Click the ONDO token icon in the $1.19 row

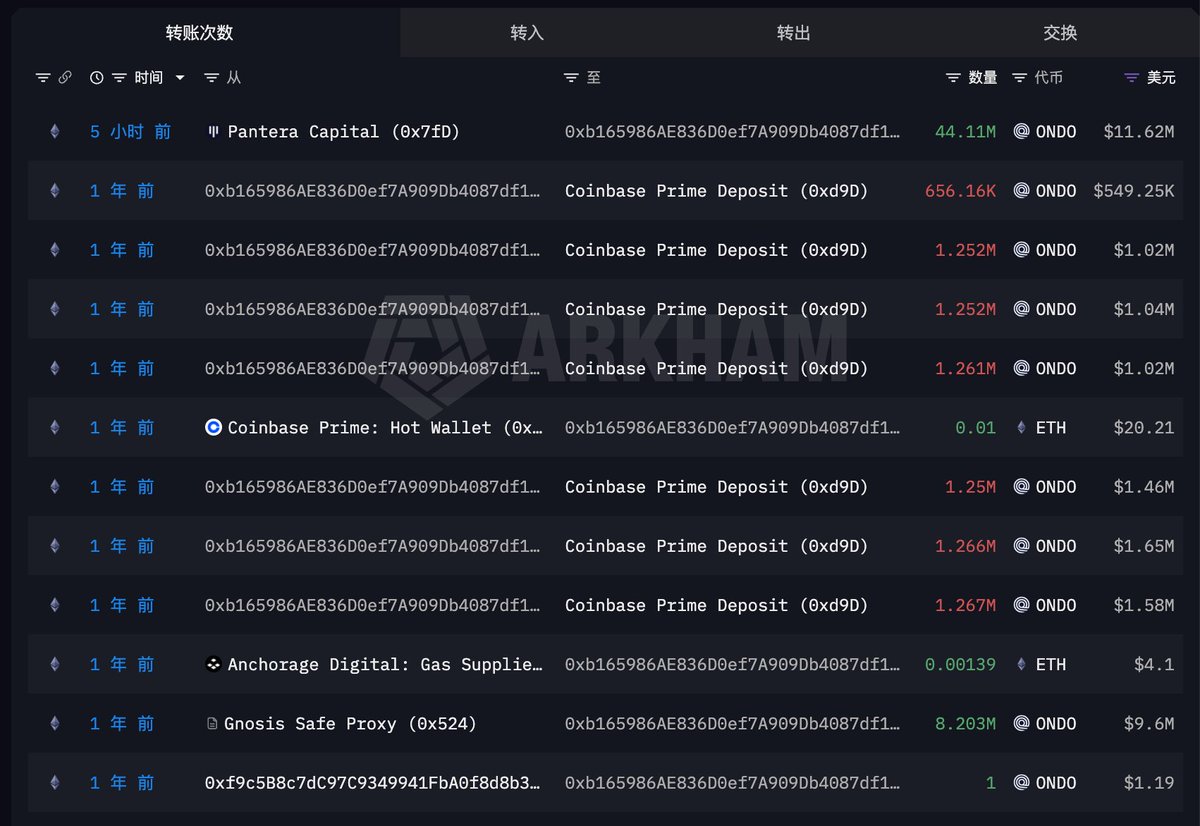(1021, 782)
